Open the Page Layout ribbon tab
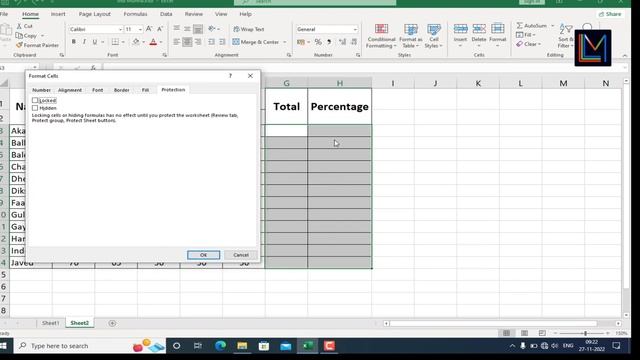The image size is (640, 360). click(x=95, y=14)
